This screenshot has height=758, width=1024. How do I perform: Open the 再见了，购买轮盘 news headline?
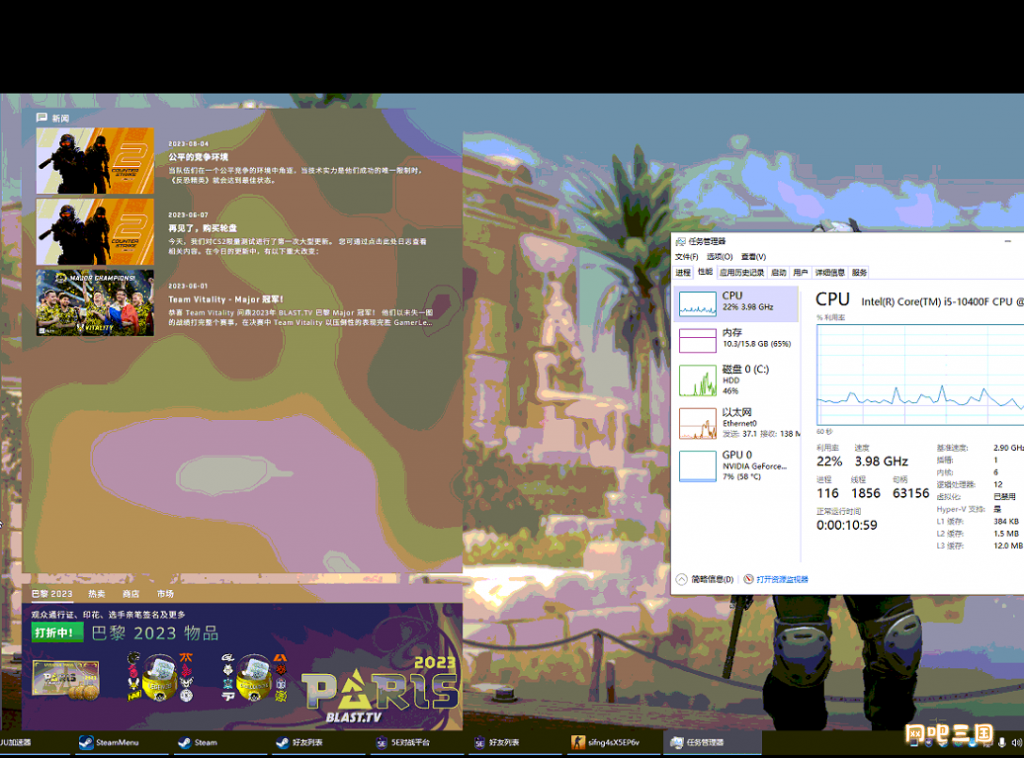(202, 229)
